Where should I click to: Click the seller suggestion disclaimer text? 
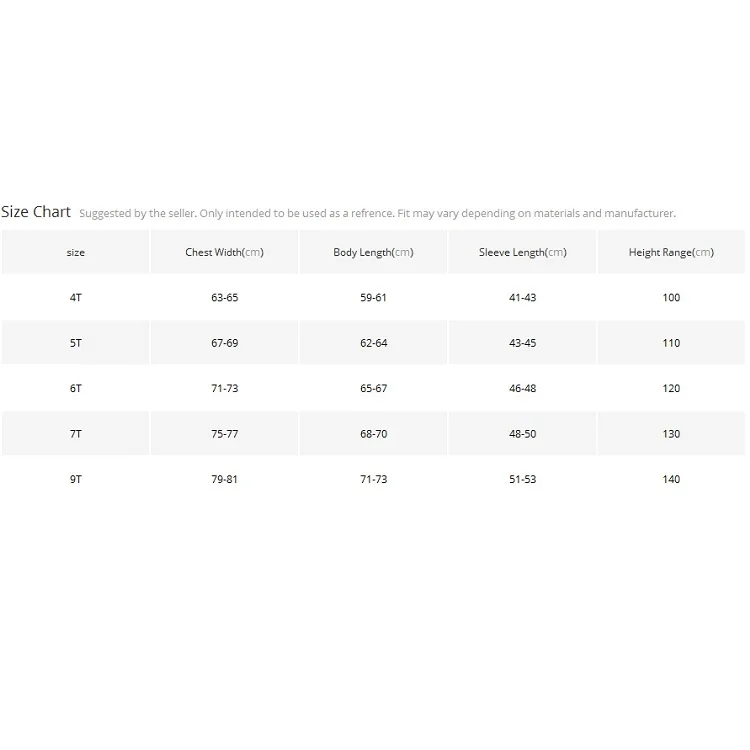coord(377,213)
